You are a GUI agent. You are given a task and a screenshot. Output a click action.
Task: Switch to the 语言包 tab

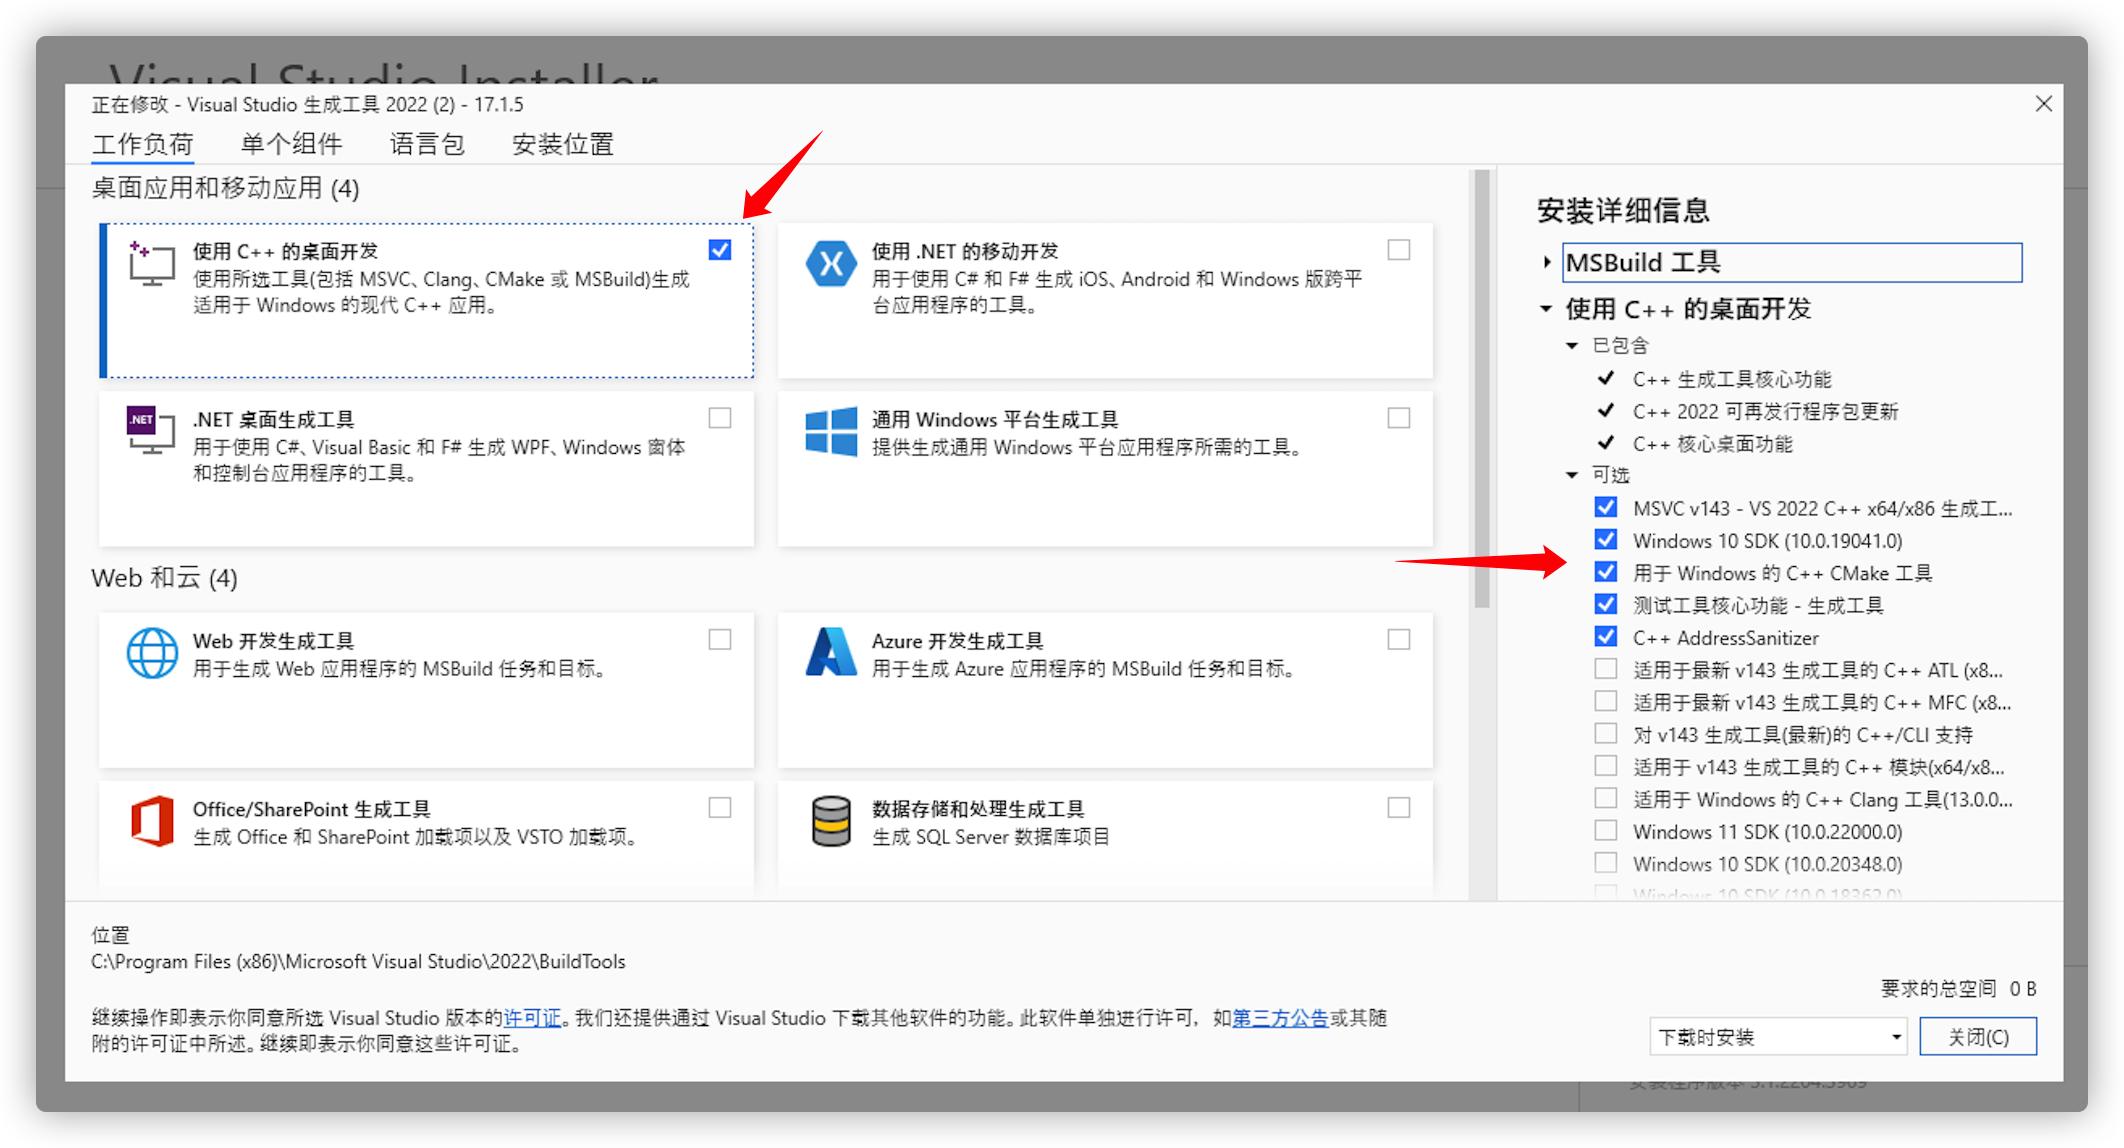coord(427,145)
